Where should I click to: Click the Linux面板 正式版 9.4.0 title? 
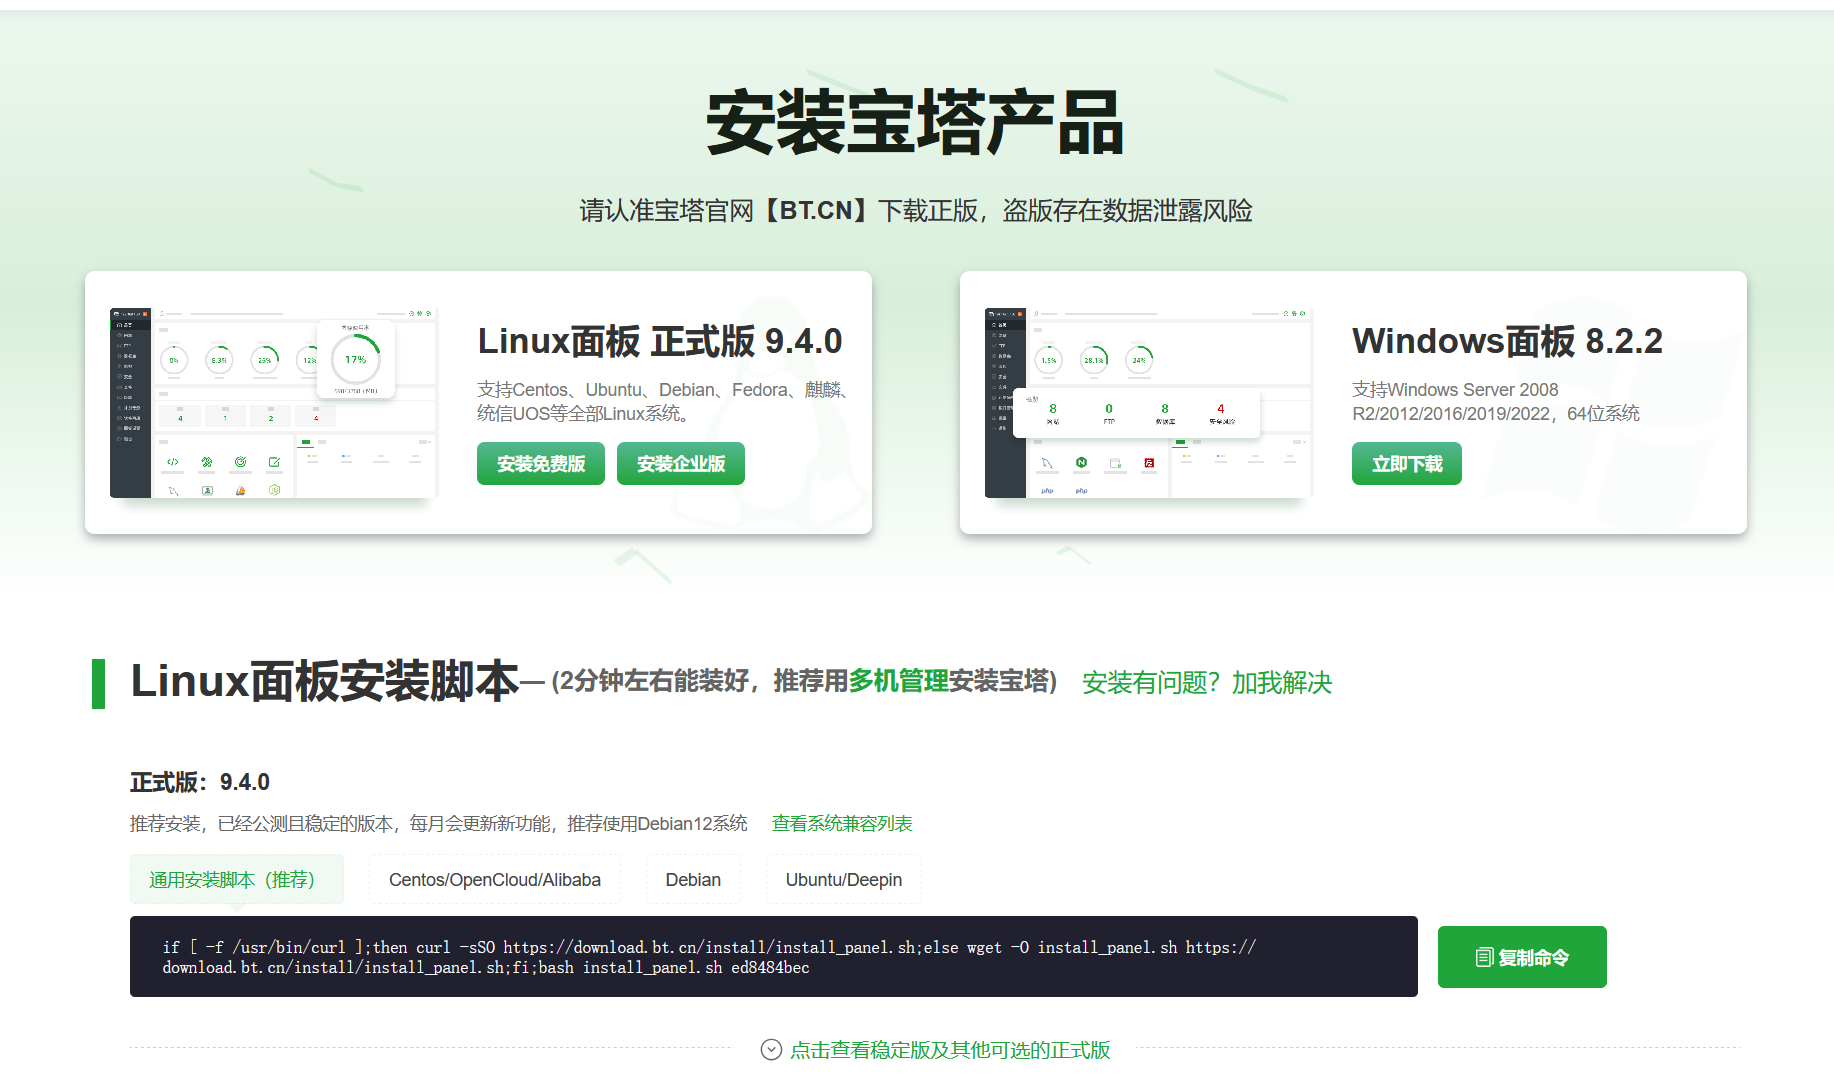click(659, 342)
